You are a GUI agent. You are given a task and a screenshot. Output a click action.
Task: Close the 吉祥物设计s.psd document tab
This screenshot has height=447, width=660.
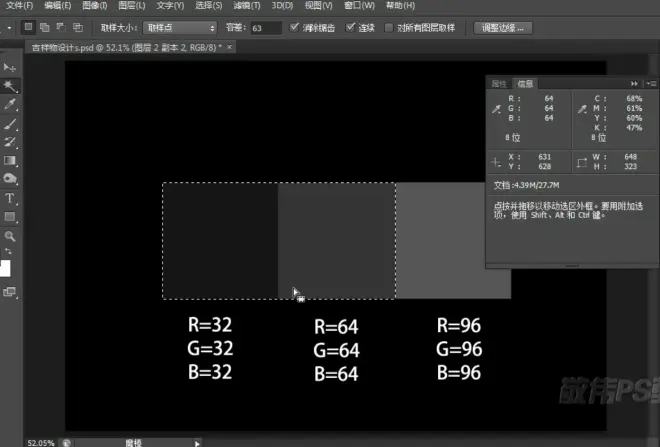click(x=229, y=47)
